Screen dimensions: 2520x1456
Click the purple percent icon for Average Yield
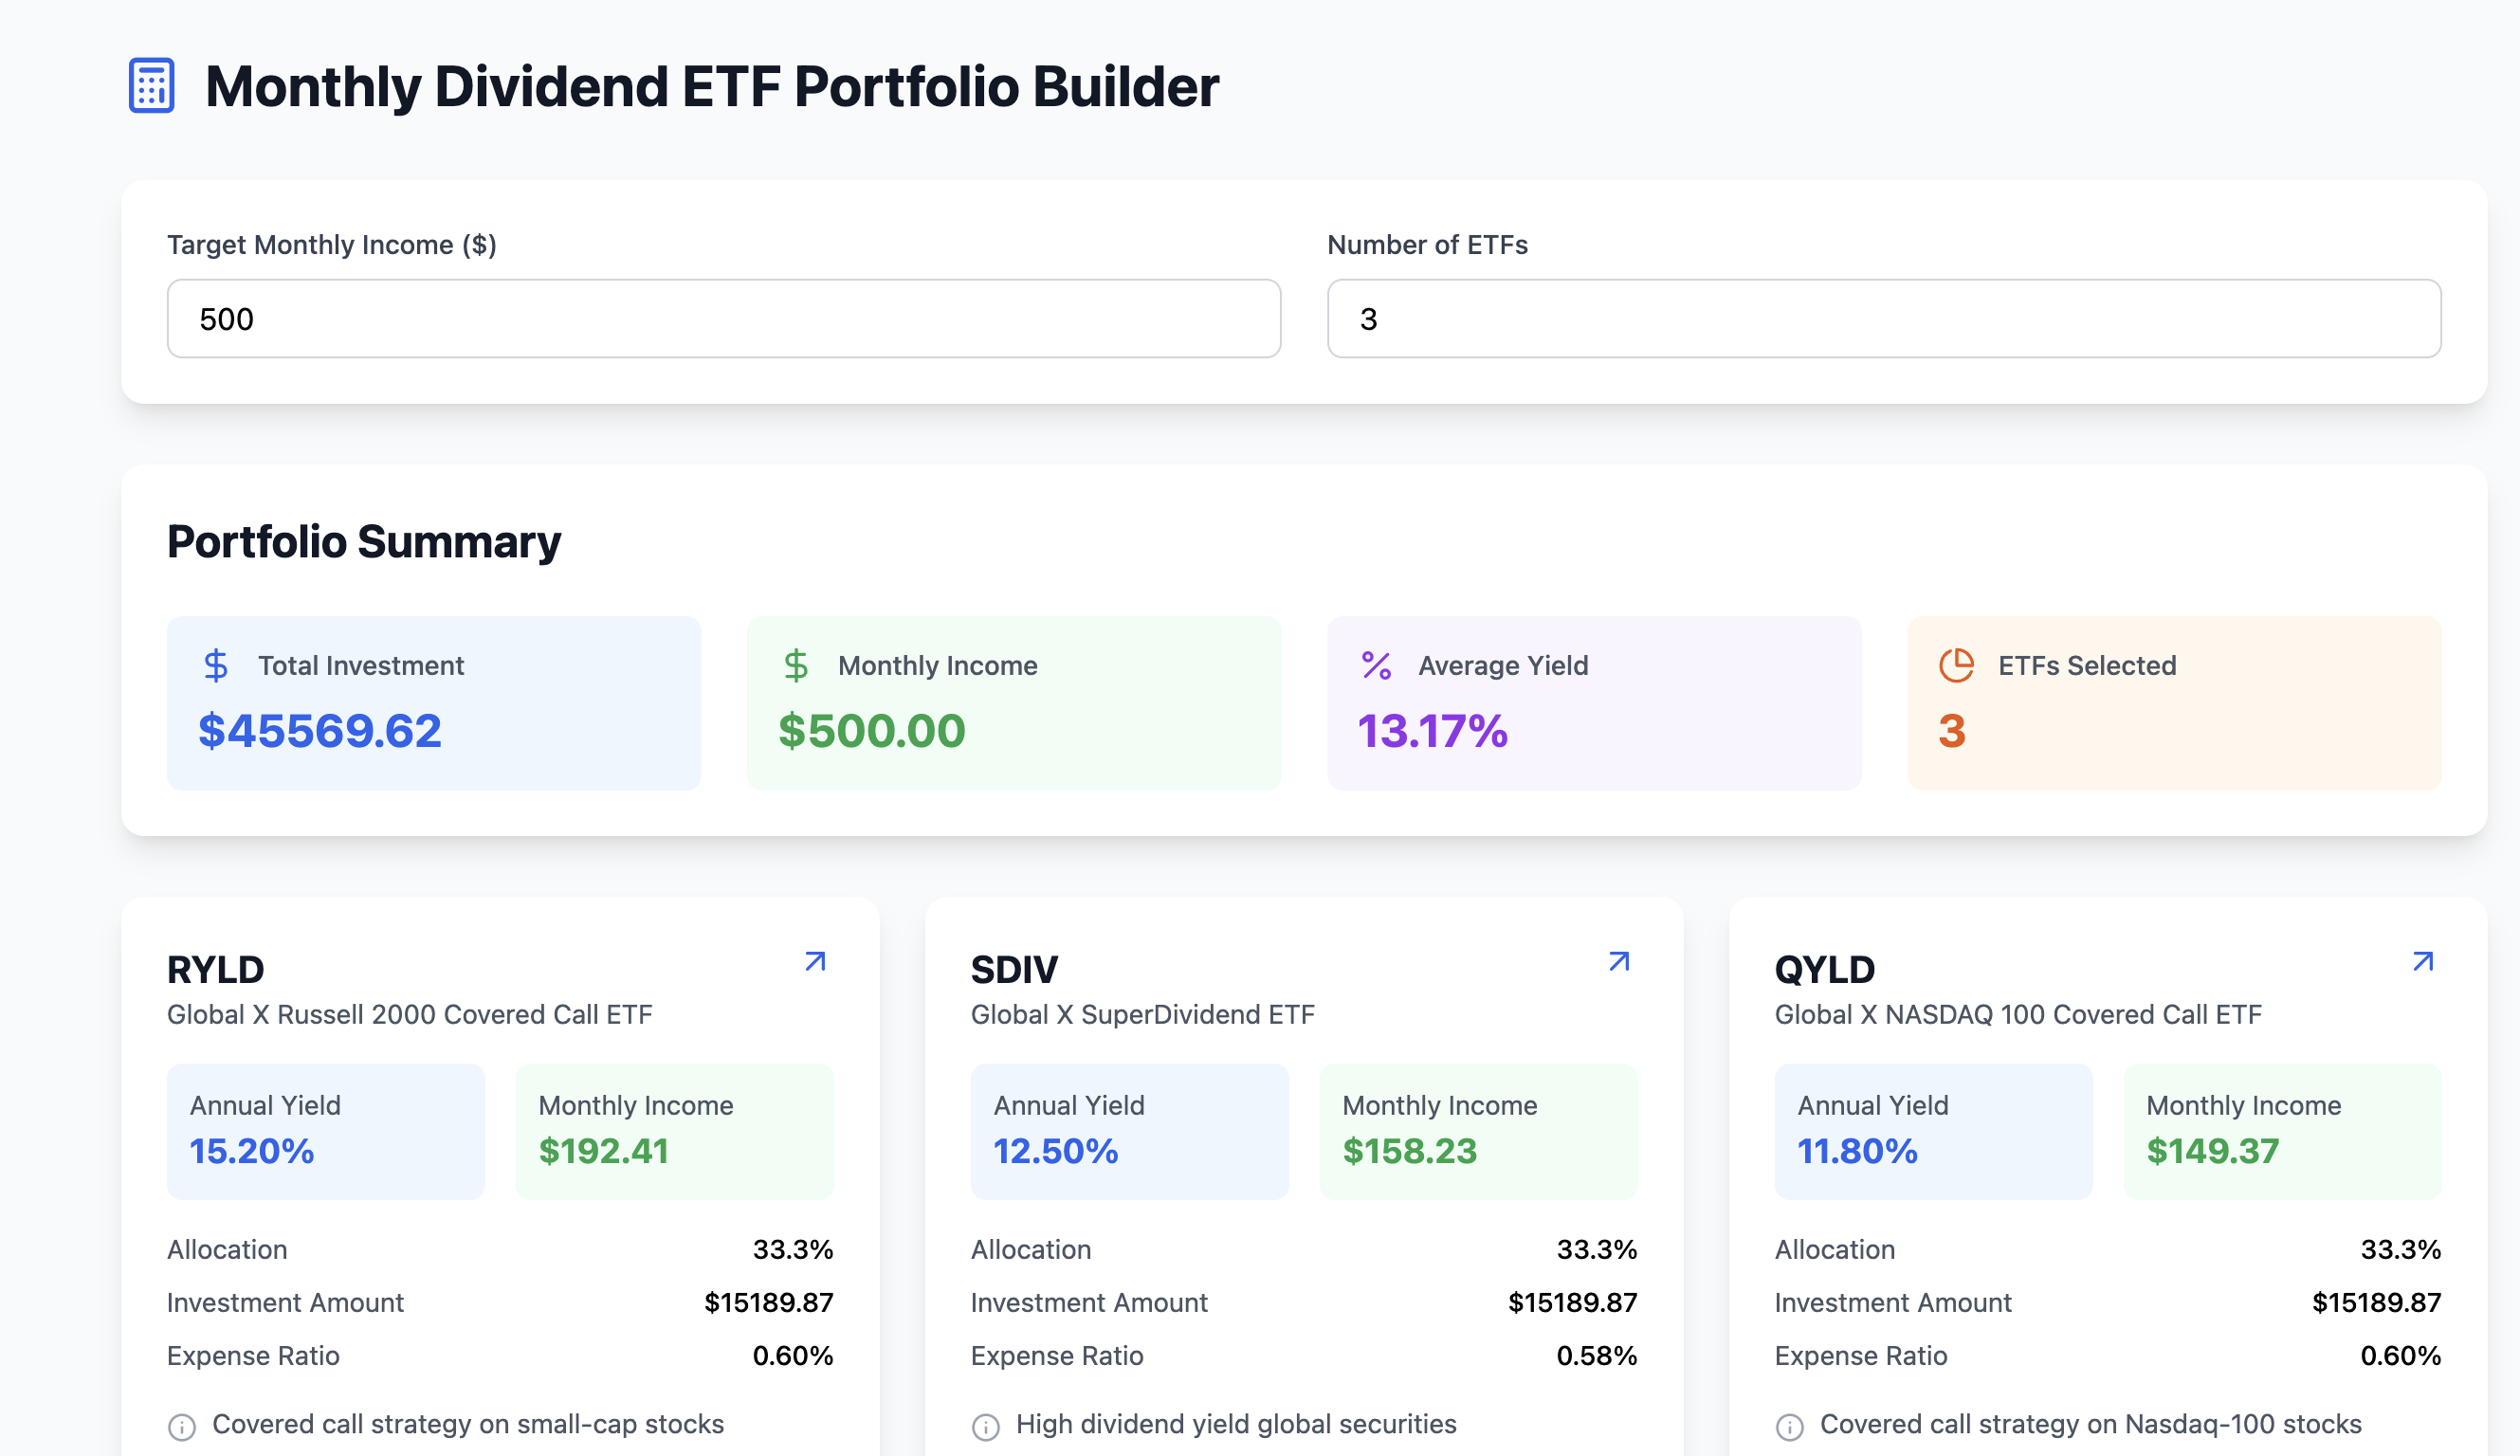[1376, 666]
